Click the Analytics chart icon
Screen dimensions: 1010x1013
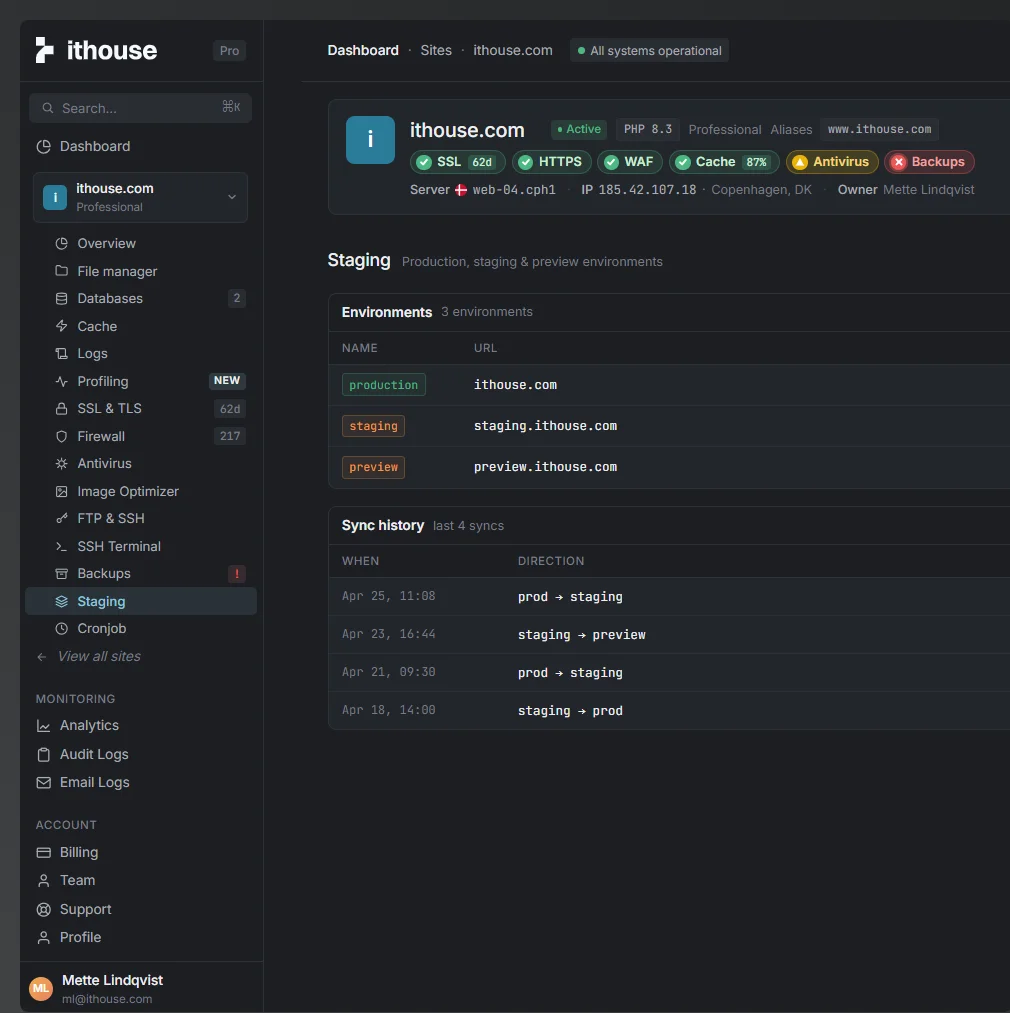coord(43,726)
